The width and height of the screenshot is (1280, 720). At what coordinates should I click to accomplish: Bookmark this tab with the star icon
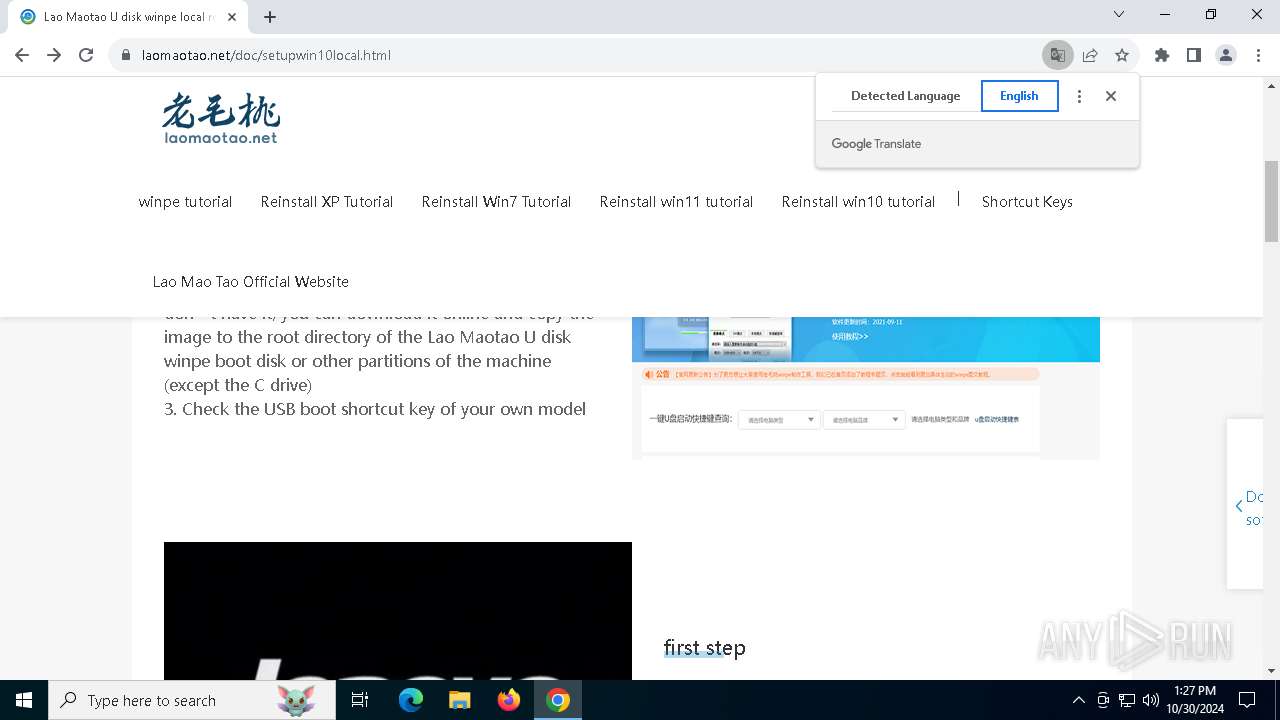tap(1122, 55)
